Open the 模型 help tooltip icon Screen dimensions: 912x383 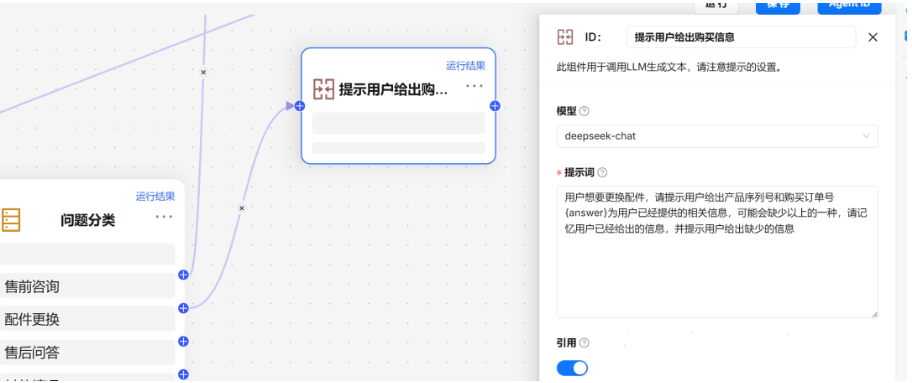click(585, 111)
